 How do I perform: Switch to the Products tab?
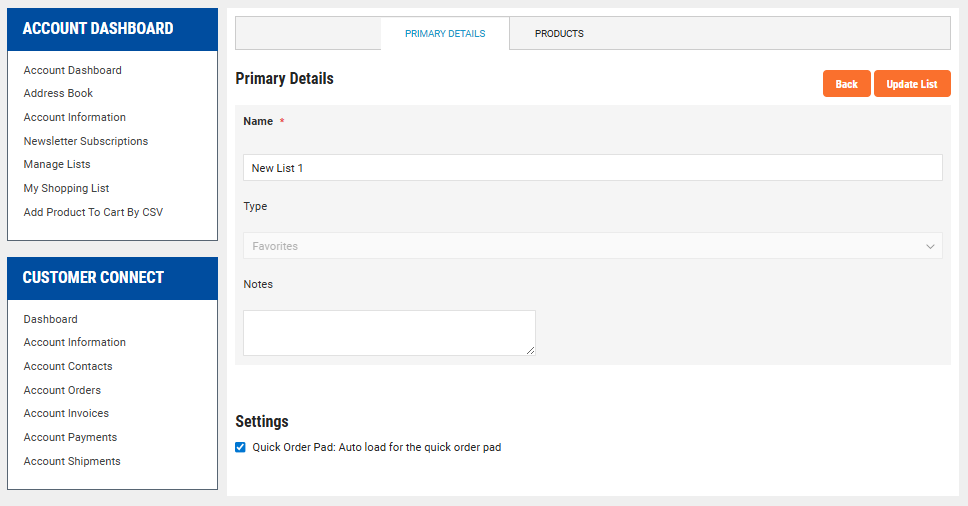click(x=559, y=33)
